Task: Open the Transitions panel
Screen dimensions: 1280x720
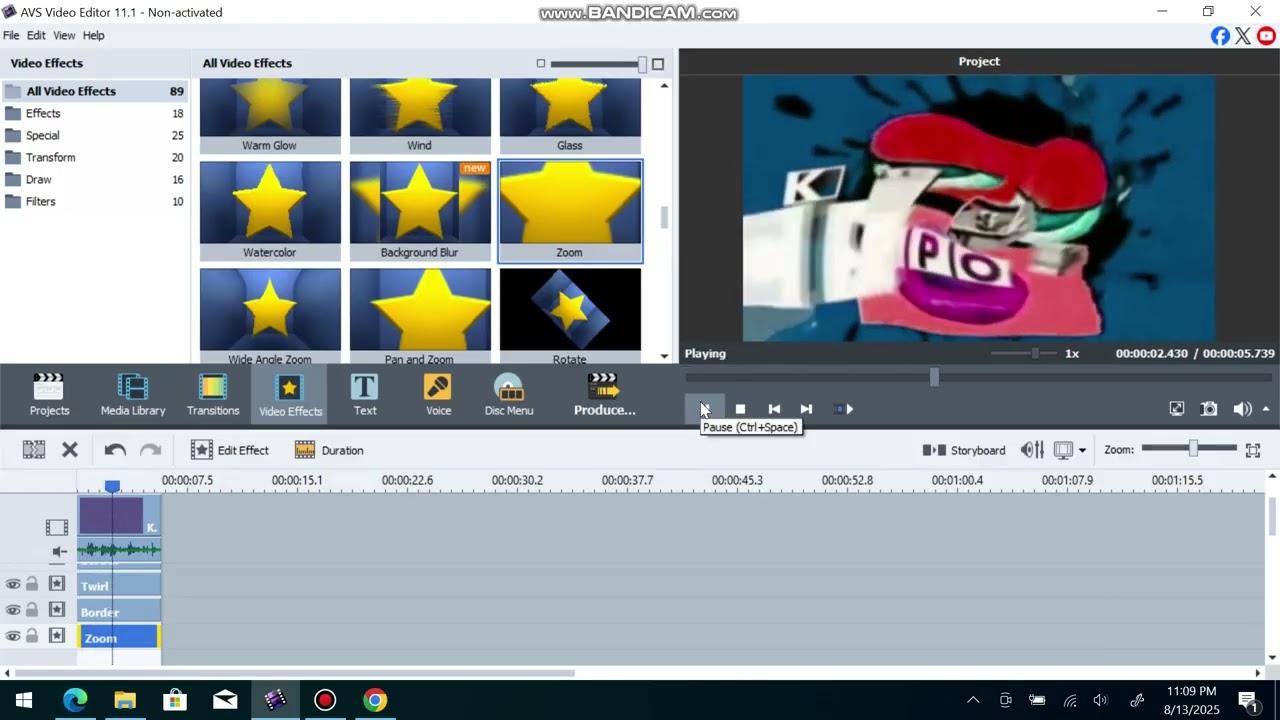Action: pyautogui.click(x=213, y=395)
